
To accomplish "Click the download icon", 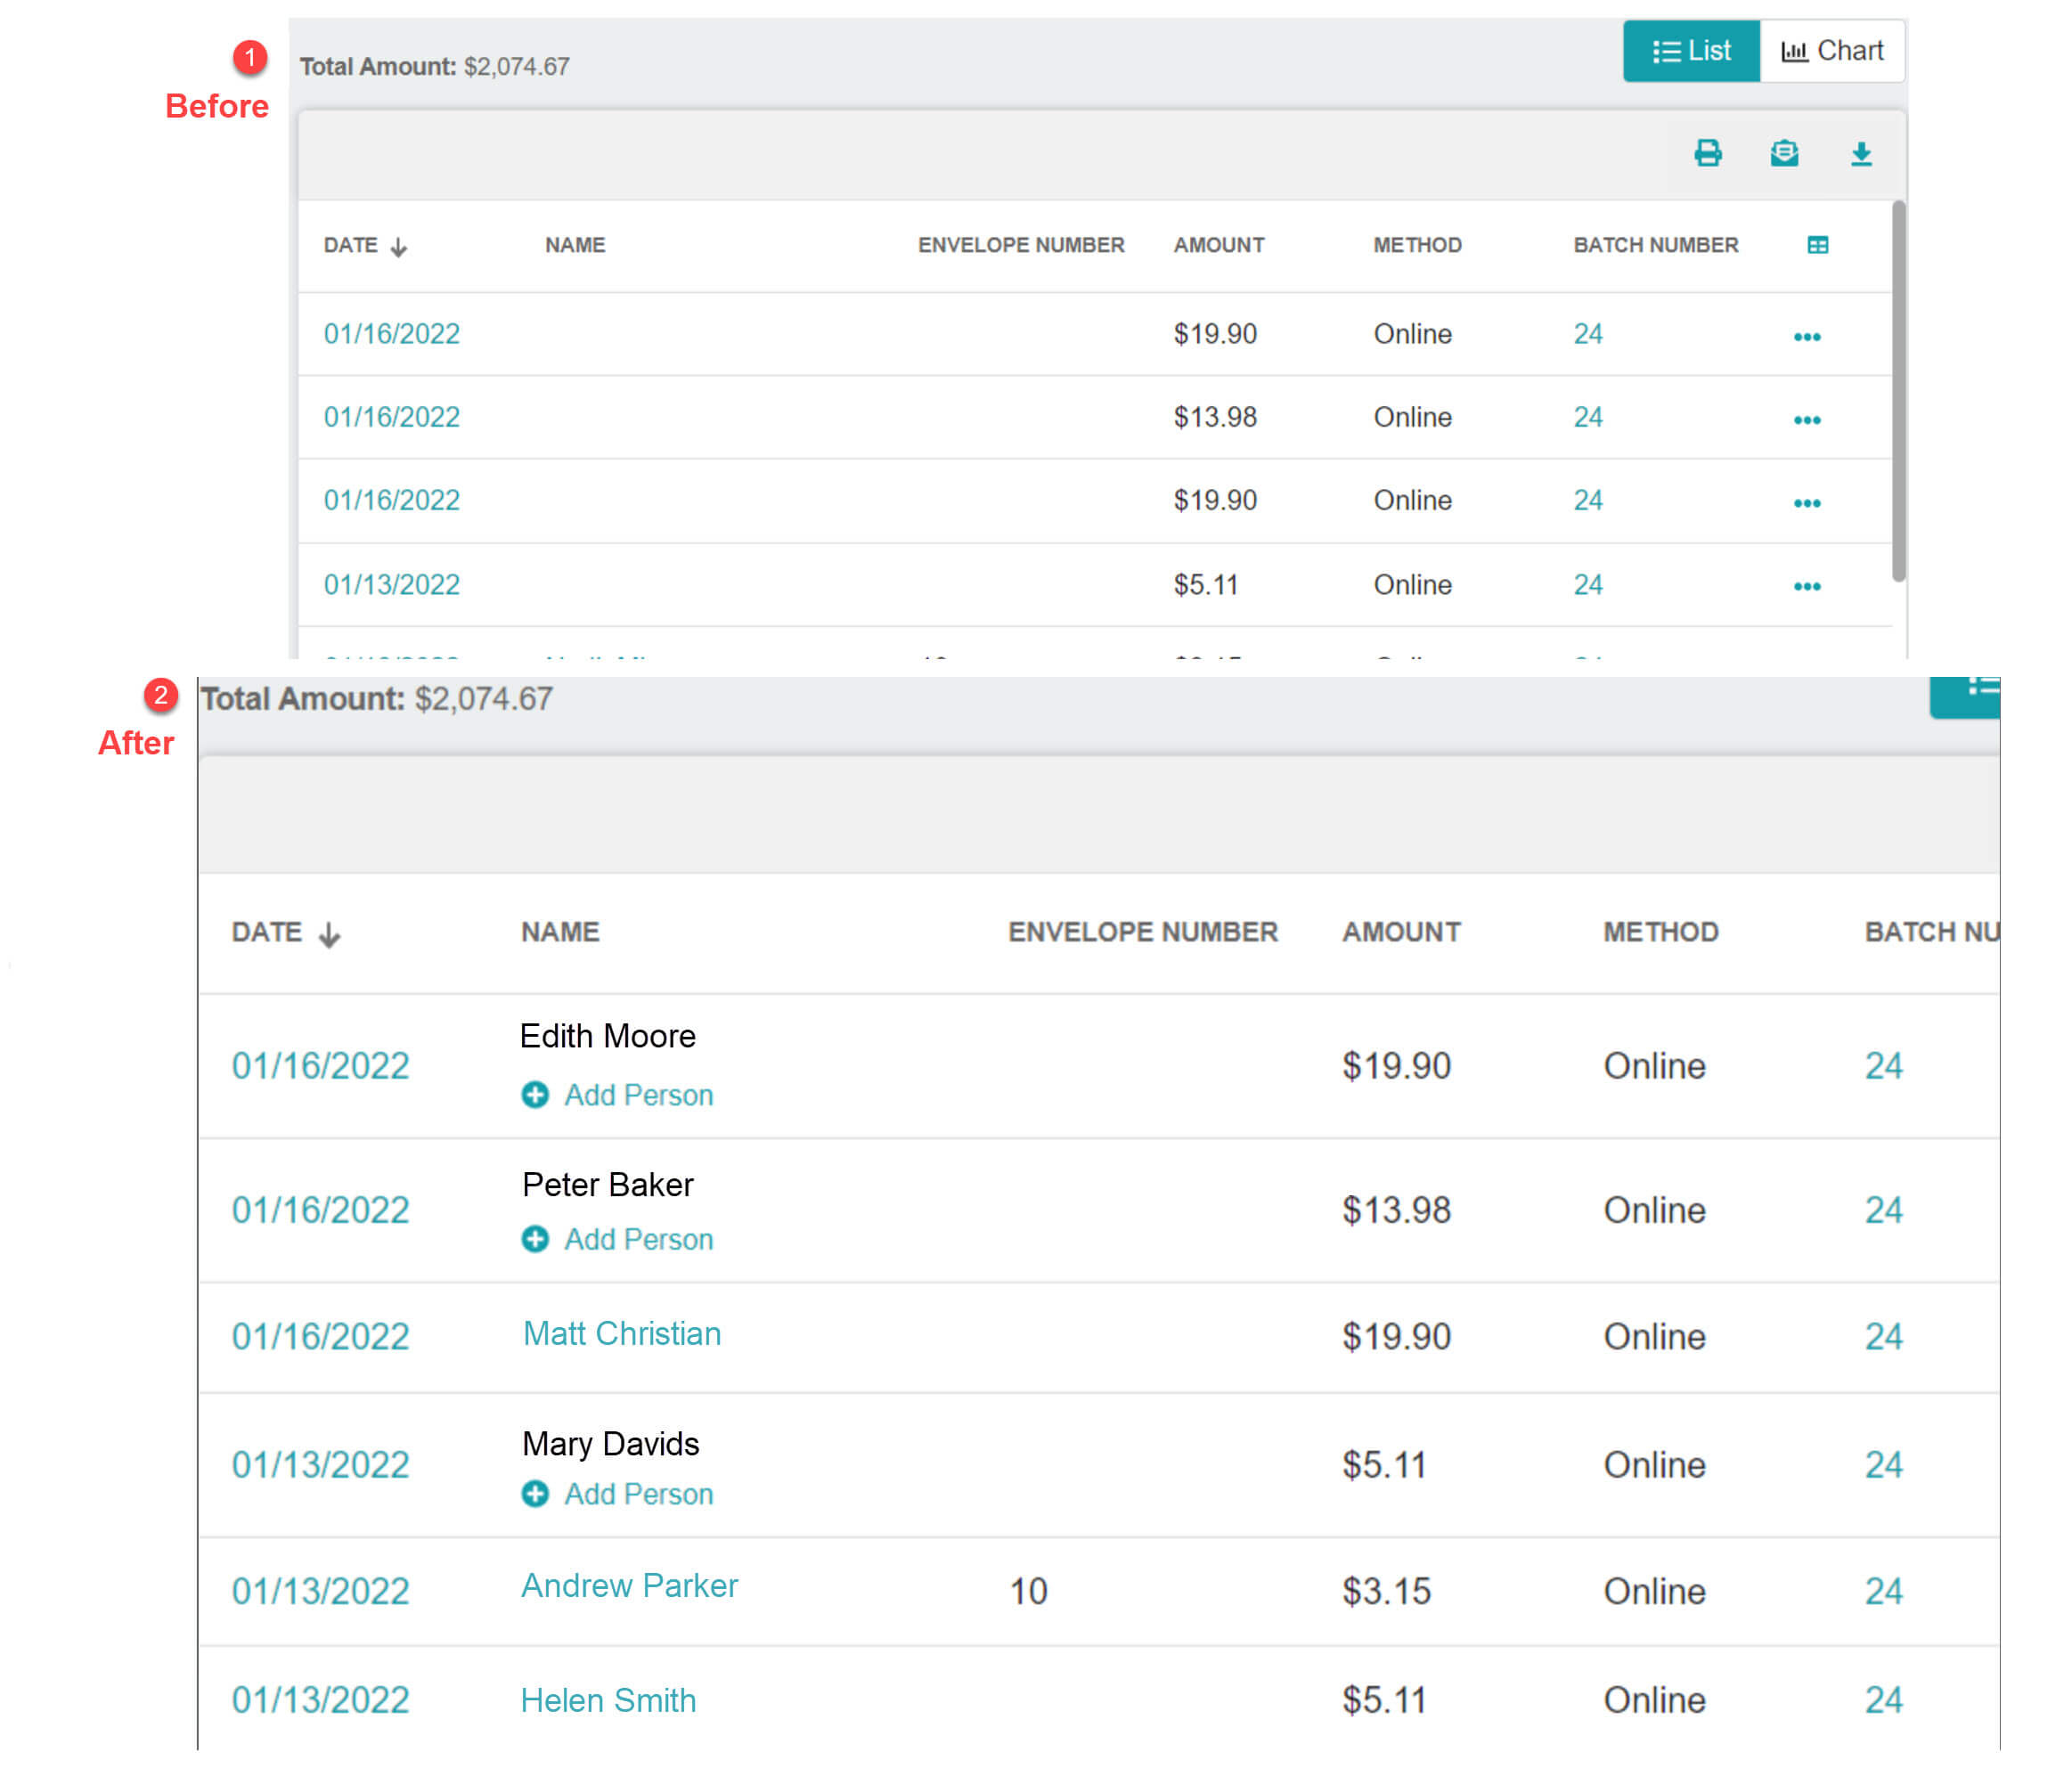I will click(x=1861, y=154).
